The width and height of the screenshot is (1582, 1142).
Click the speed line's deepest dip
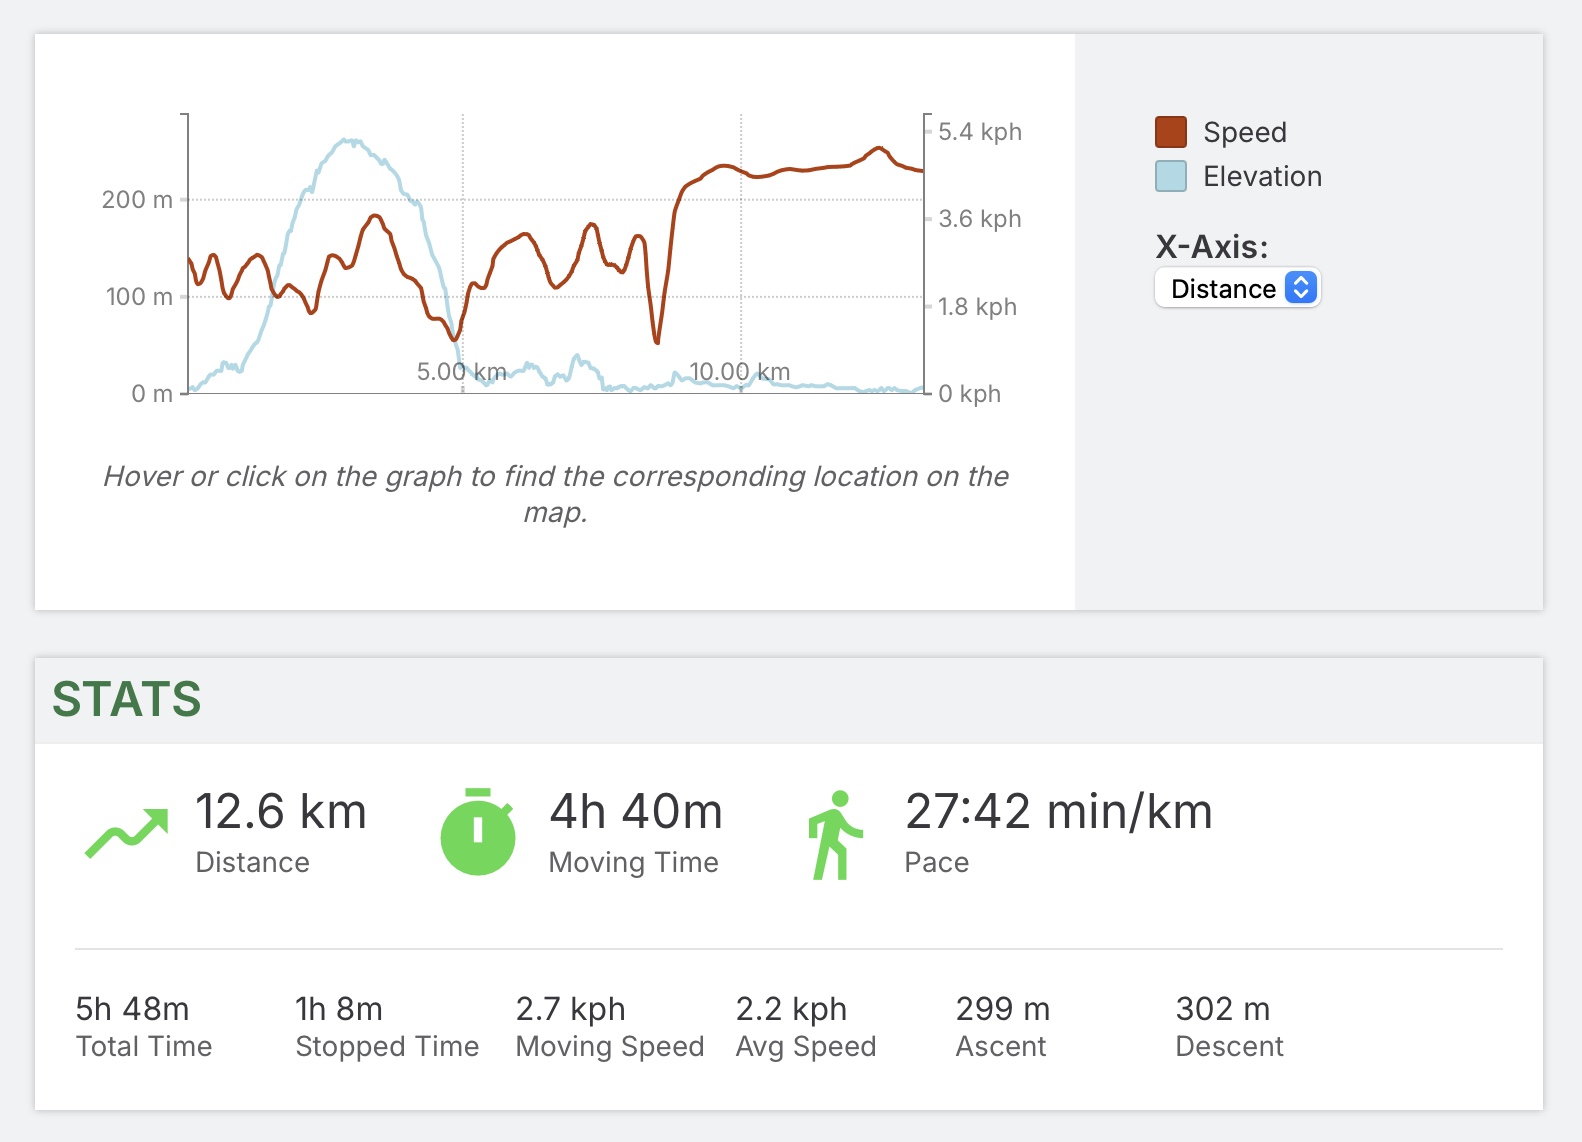pyautogui.click(x=657, y=341)
